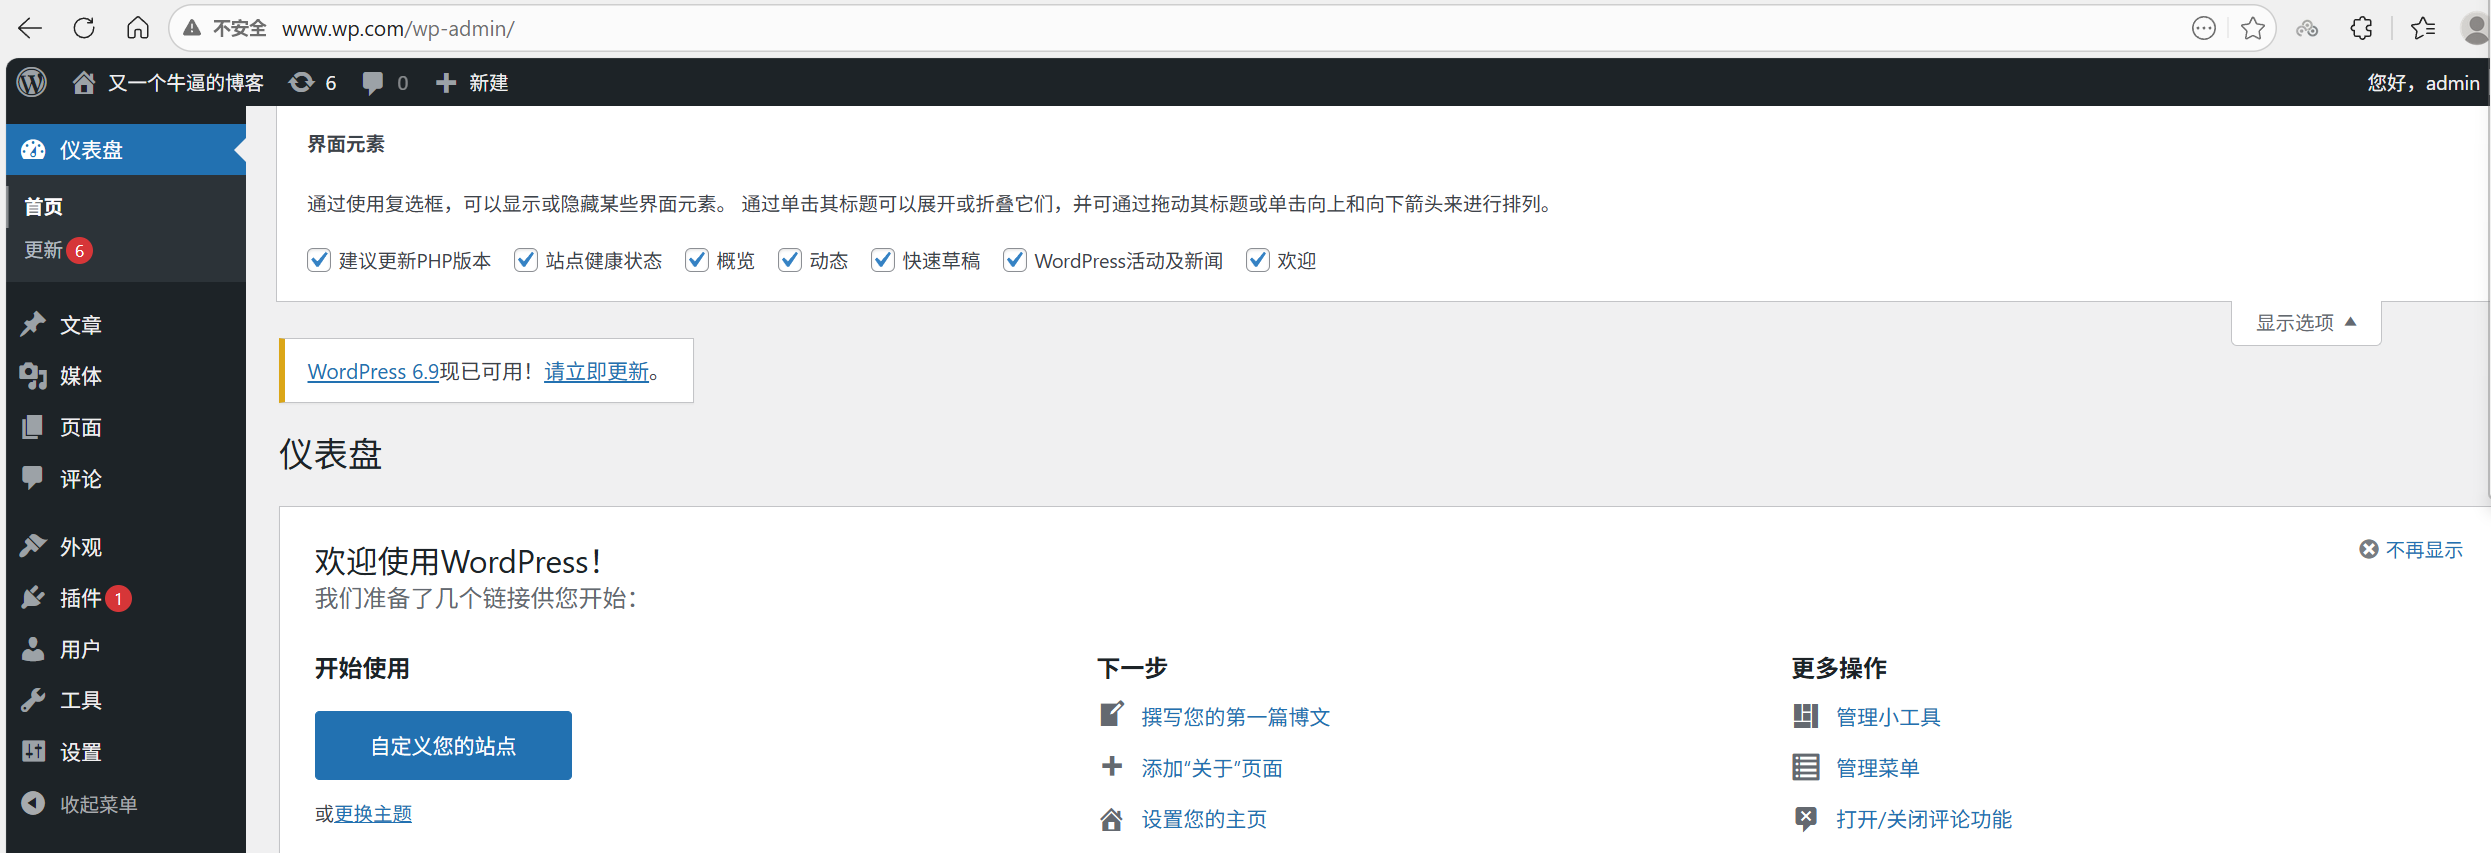Open the updates icon showing 6

tap(301, 82)
